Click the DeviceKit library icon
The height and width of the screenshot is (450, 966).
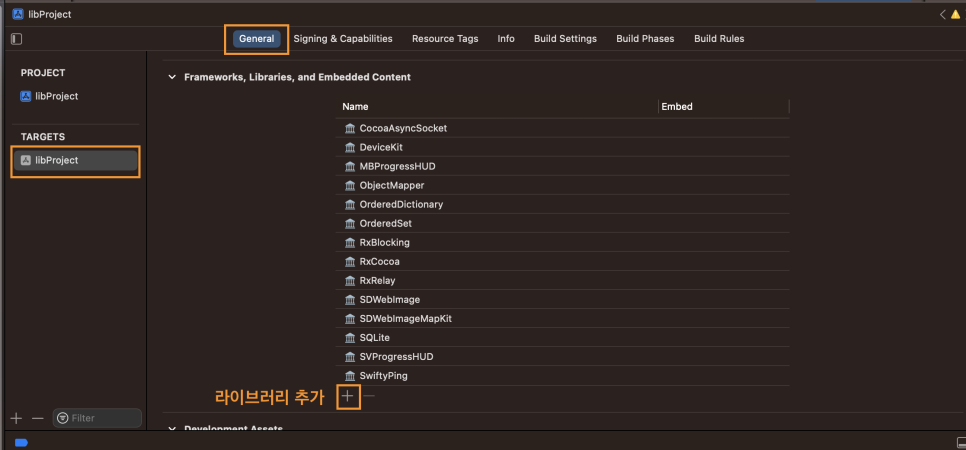click(350, 147)
